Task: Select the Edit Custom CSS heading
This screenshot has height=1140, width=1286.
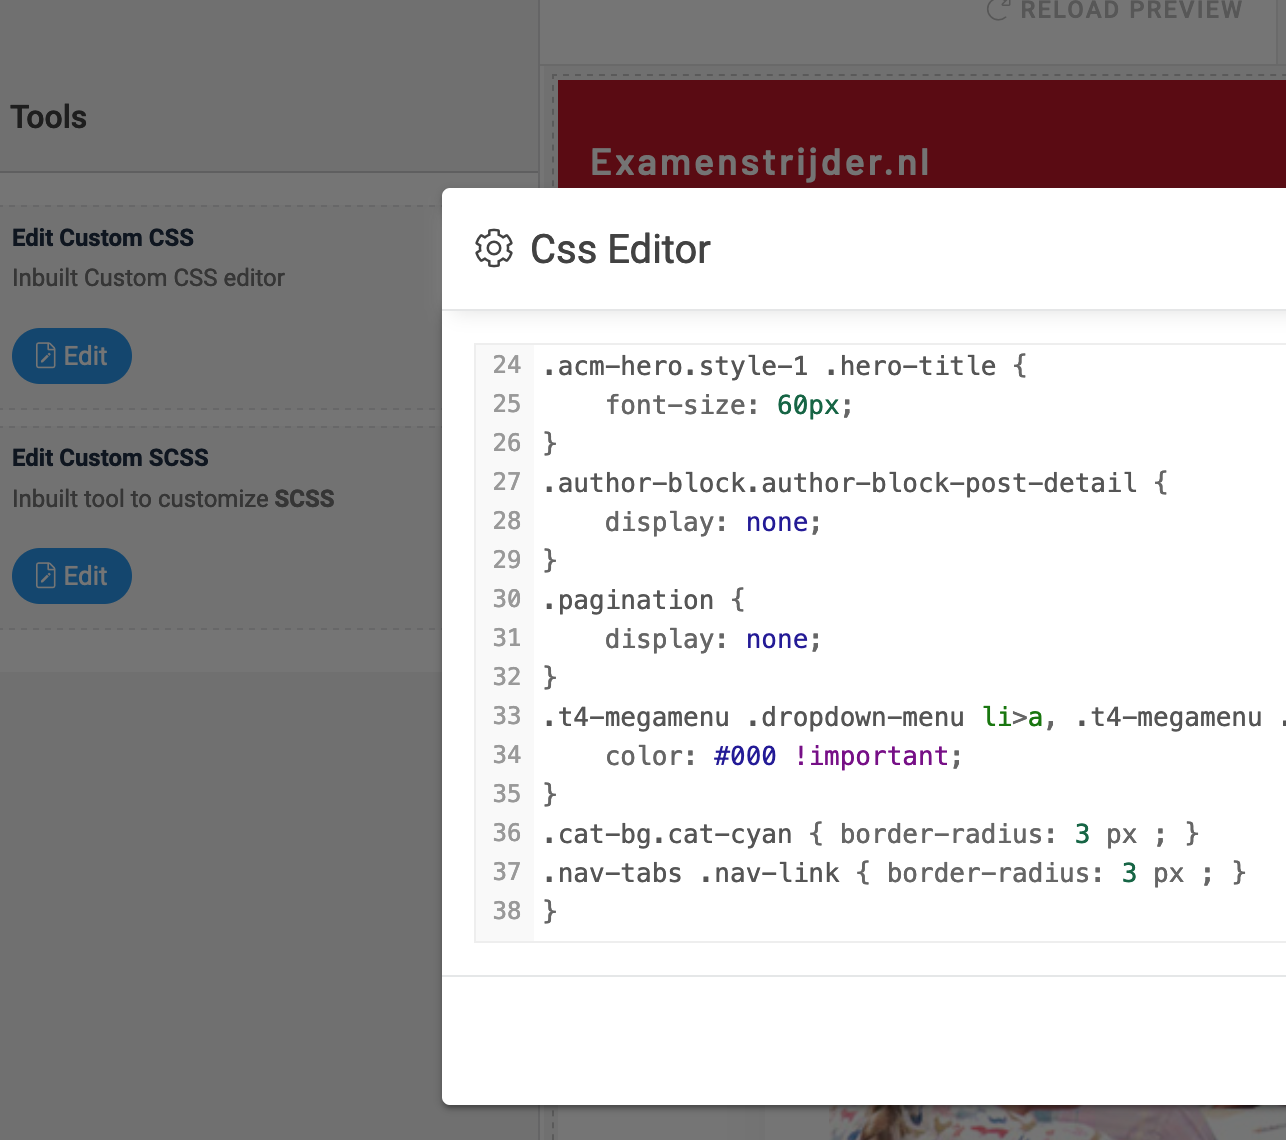Action: (x=103, y=238)
